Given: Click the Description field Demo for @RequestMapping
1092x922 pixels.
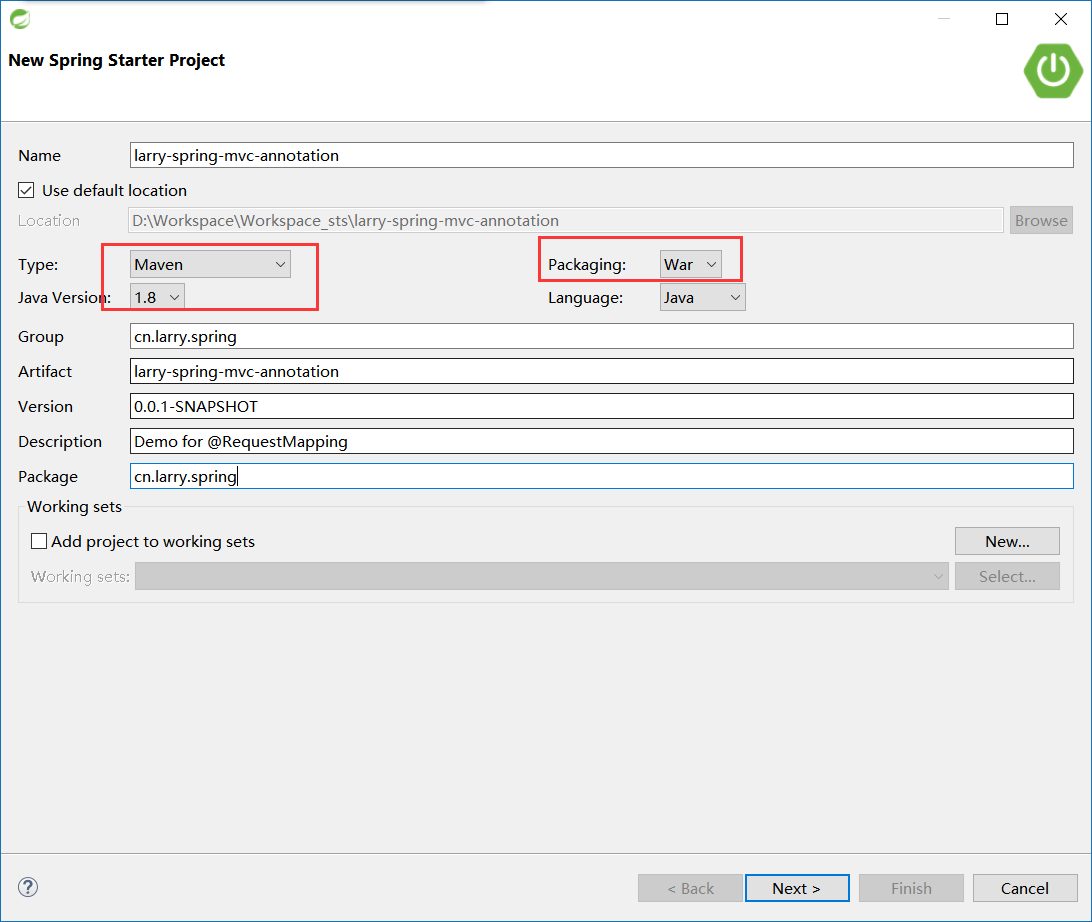Looking at the screenshot, I should [602, 441].
